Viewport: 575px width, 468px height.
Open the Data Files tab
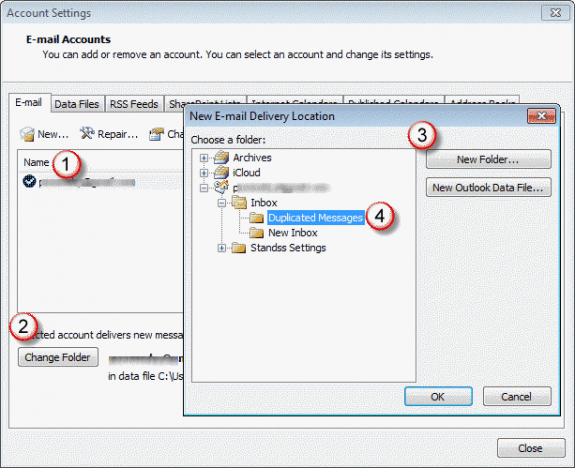(x=77, y=104)
